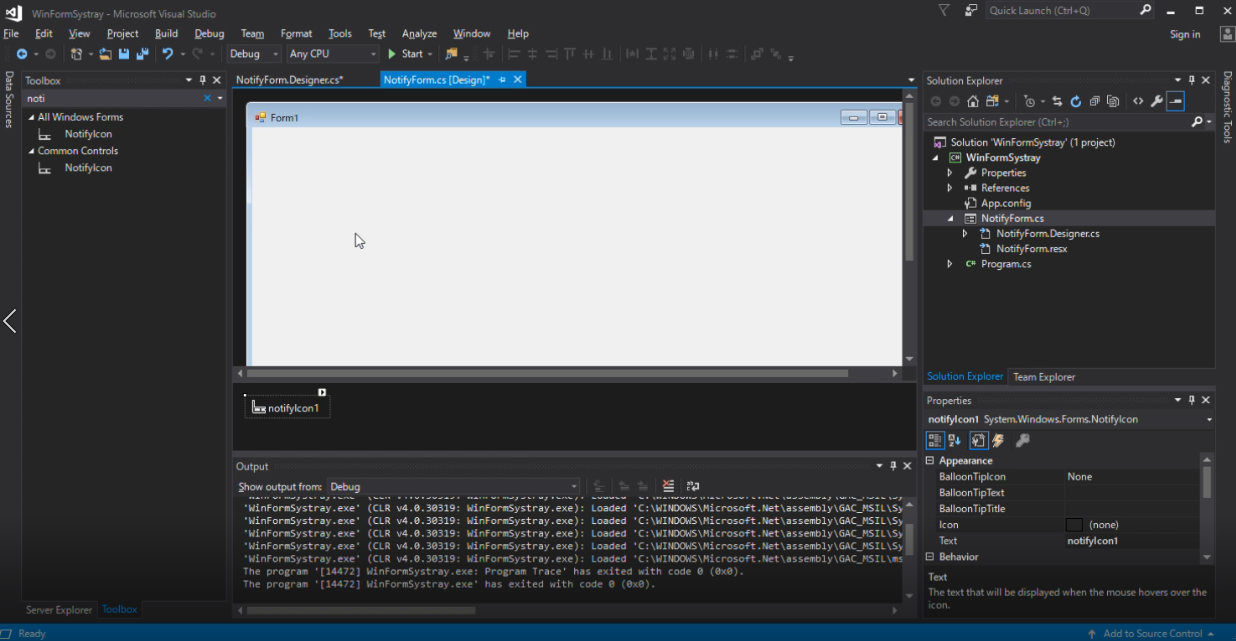Toggle Alphabetical sort in Properties panel
1236x641 pixels.
coord(954,440)
